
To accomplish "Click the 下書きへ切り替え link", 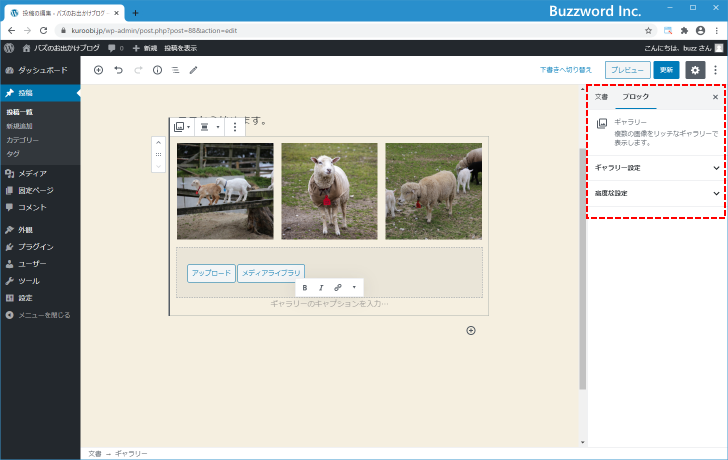I will [x=566, y=70].
